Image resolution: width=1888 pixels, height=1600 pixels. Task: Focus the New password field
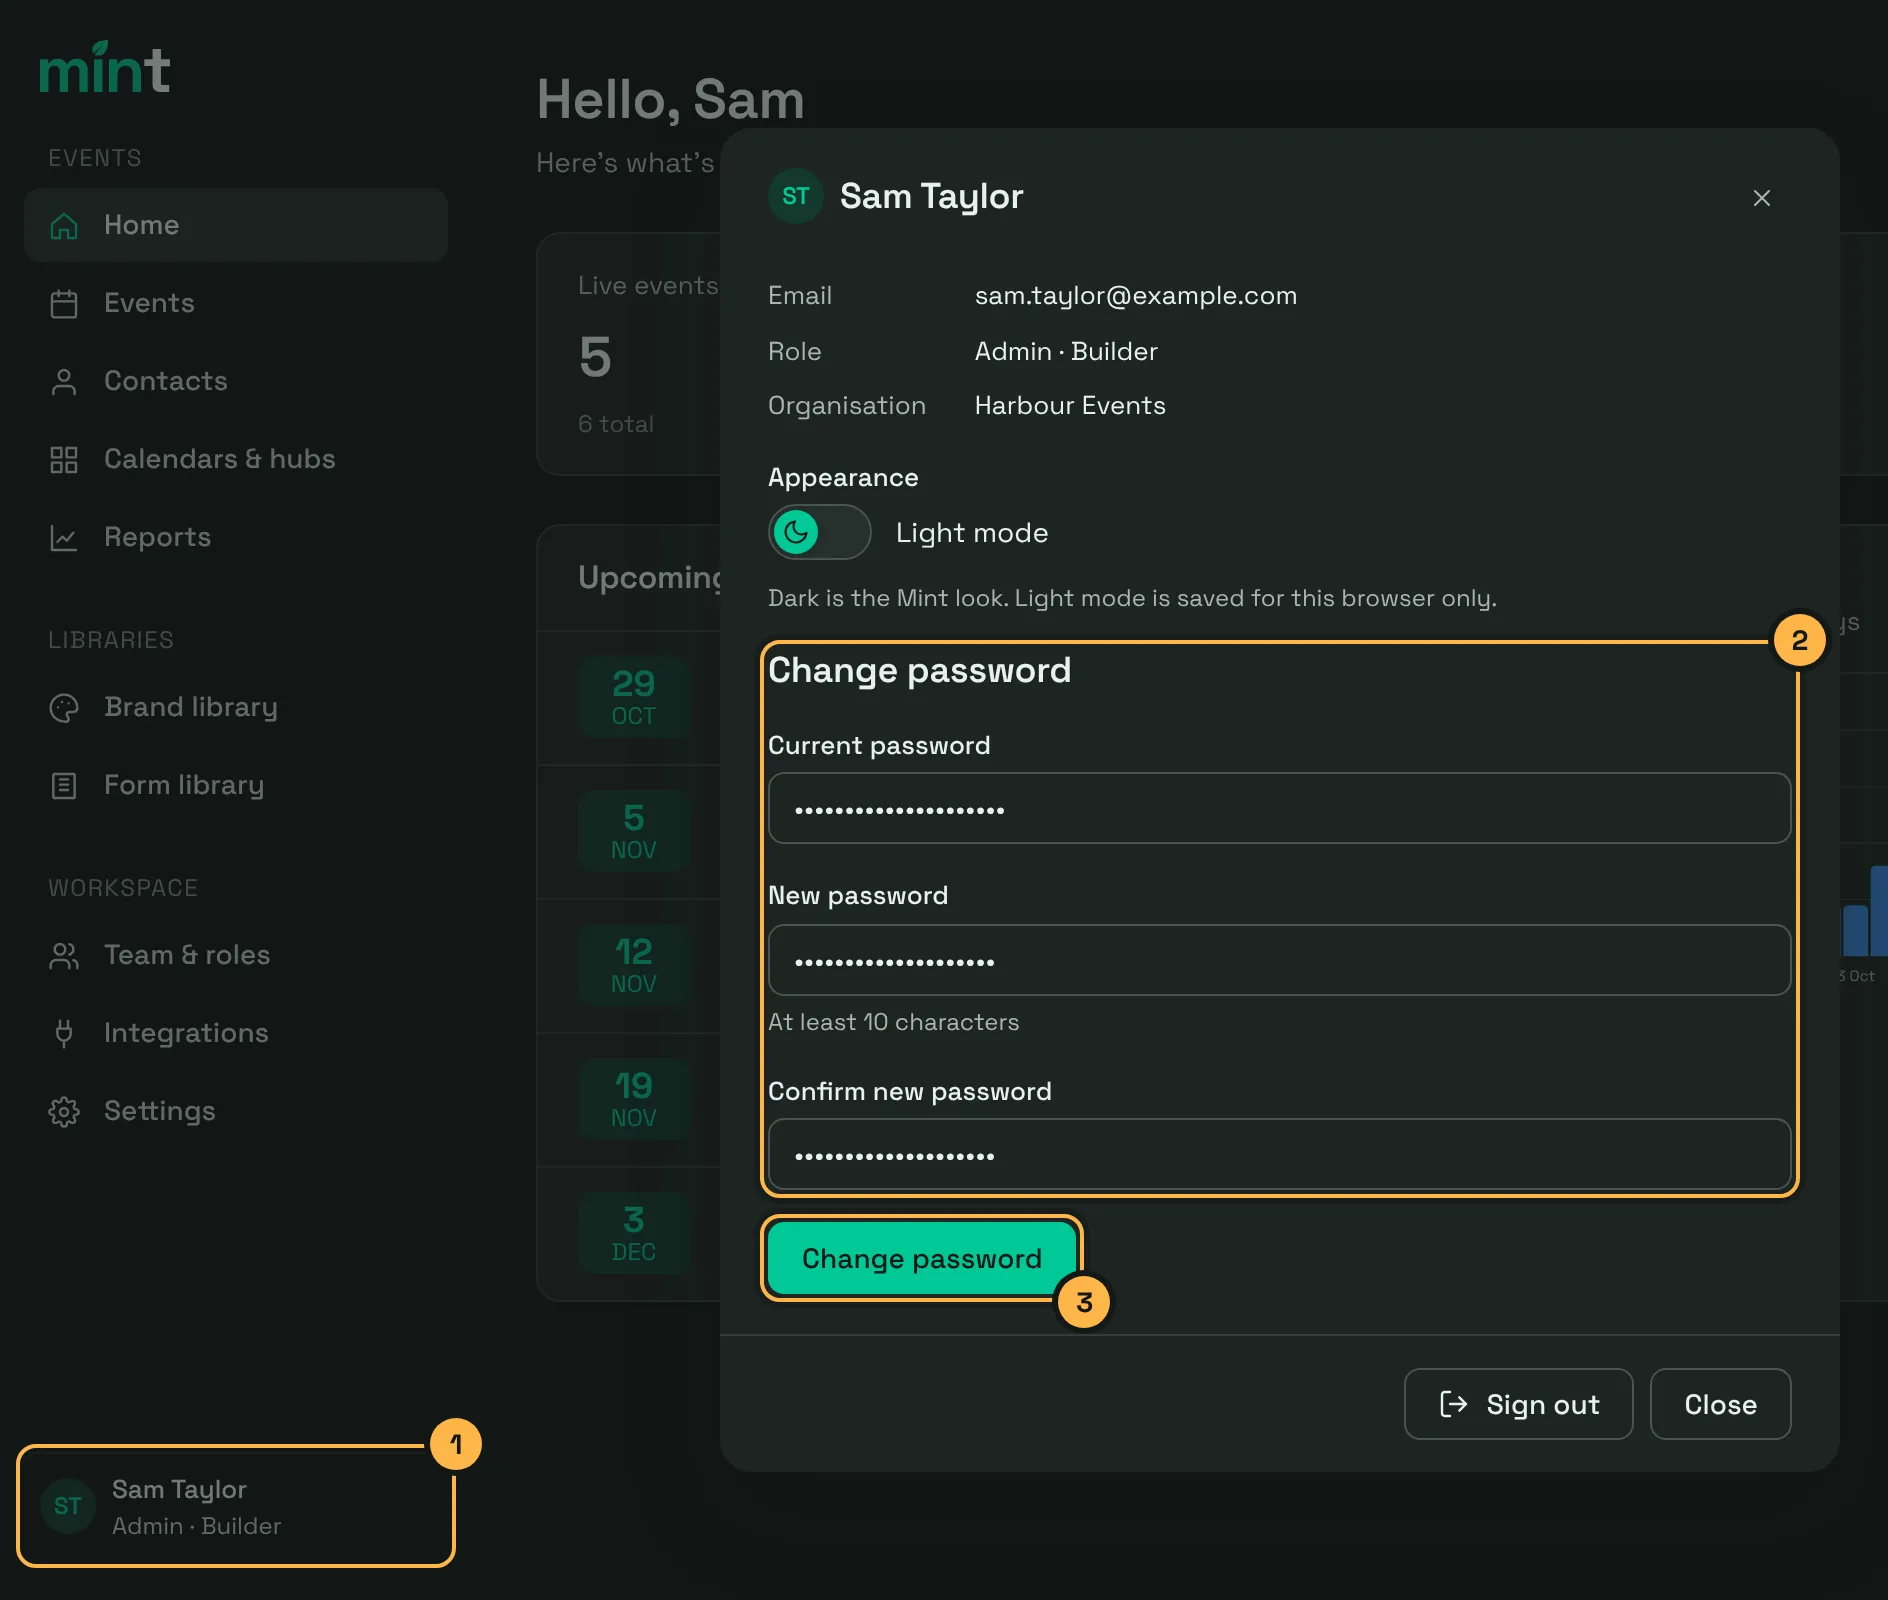coord(1279,960)
